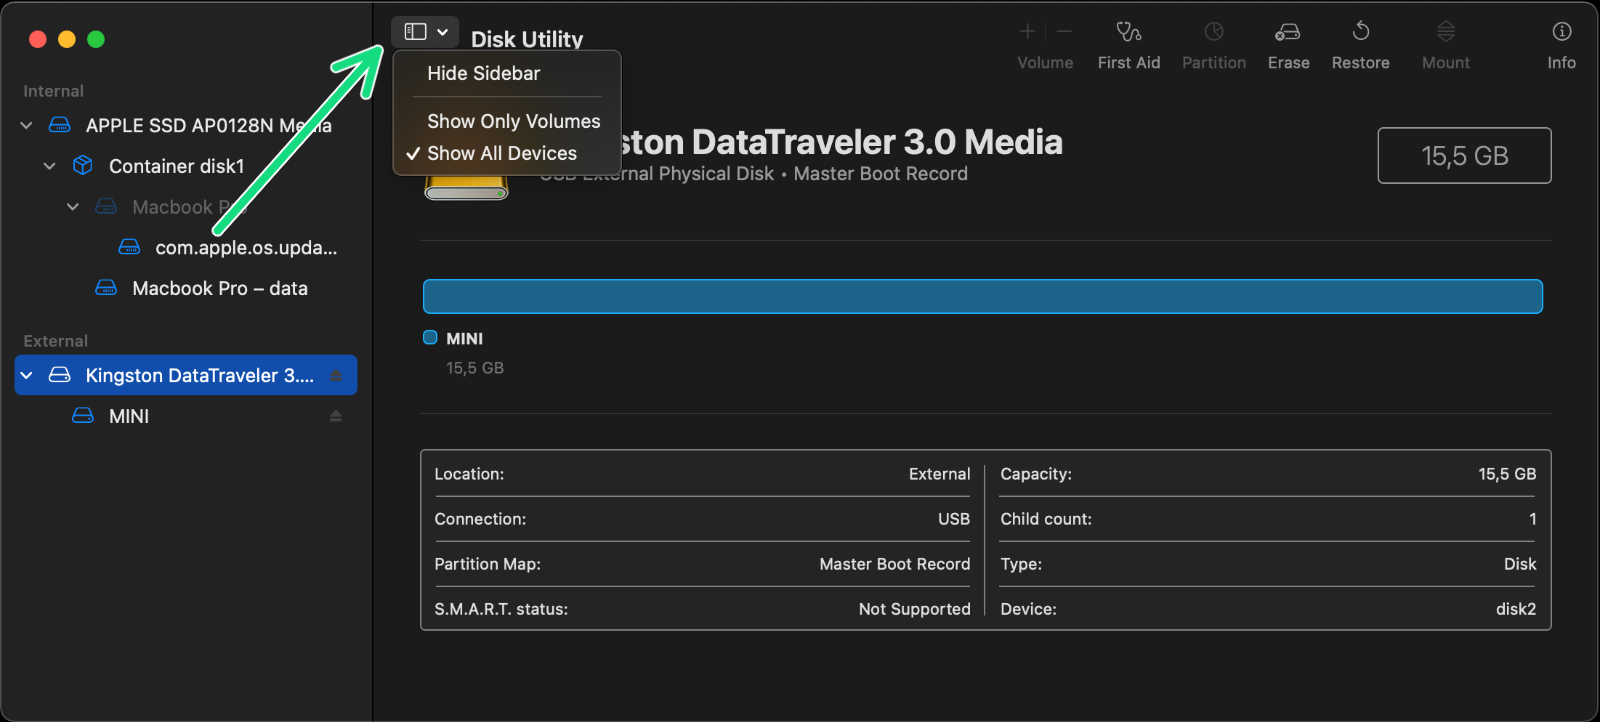1600x722 pixels.
Task: Click the External sidebar section header
Action: click(x=56, y=341)
